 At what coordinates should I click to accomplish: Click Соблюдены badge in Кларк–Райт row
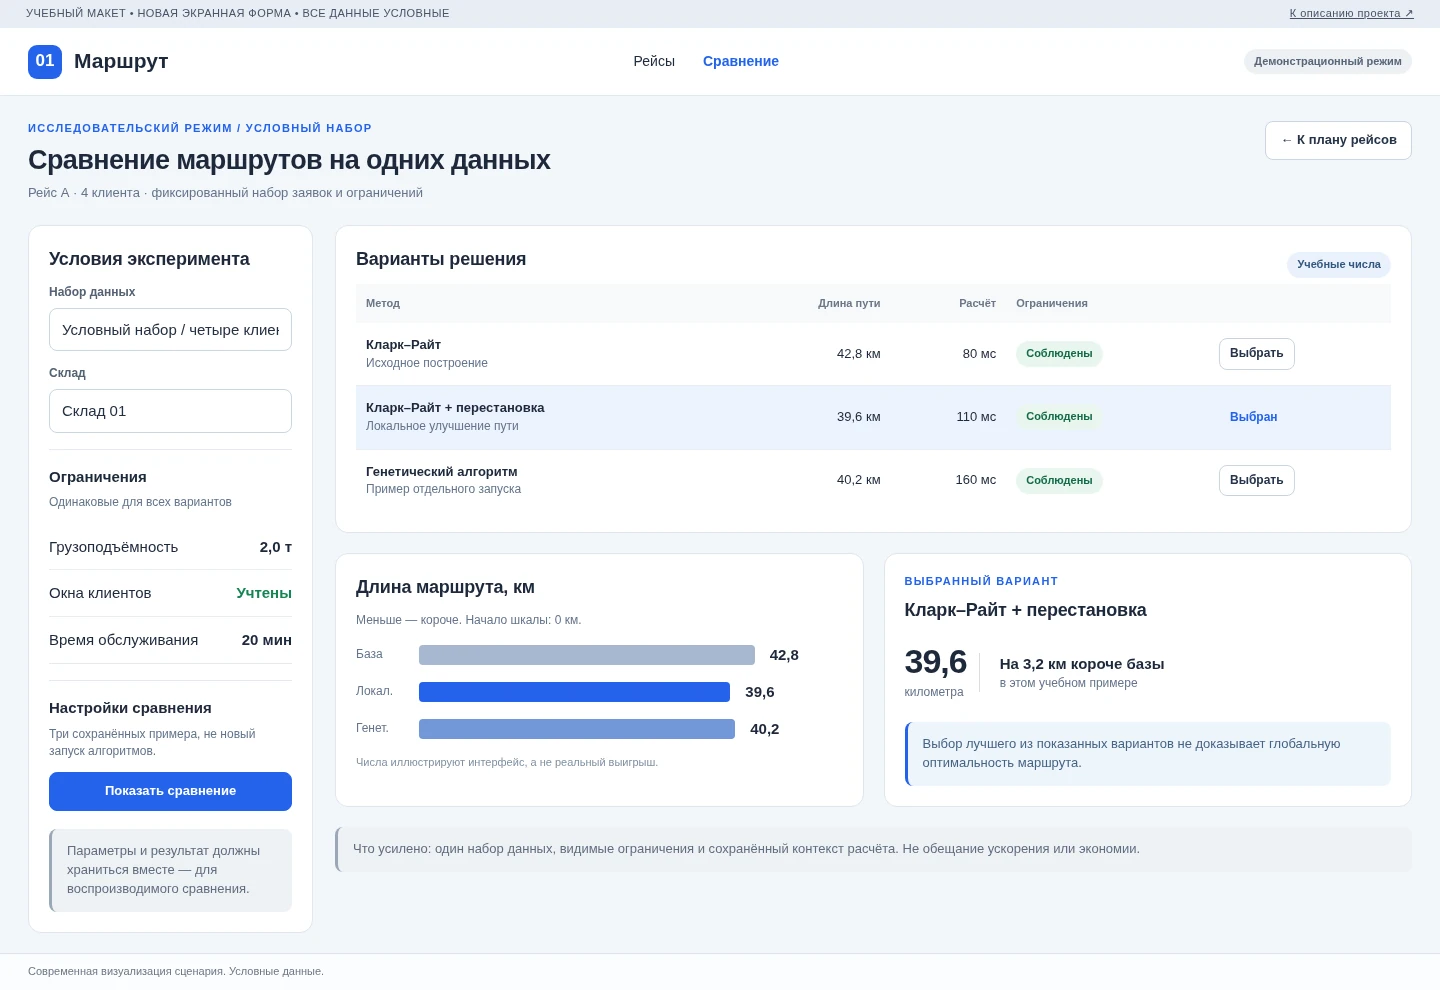pyautogui.click(x=1059, y=354)
